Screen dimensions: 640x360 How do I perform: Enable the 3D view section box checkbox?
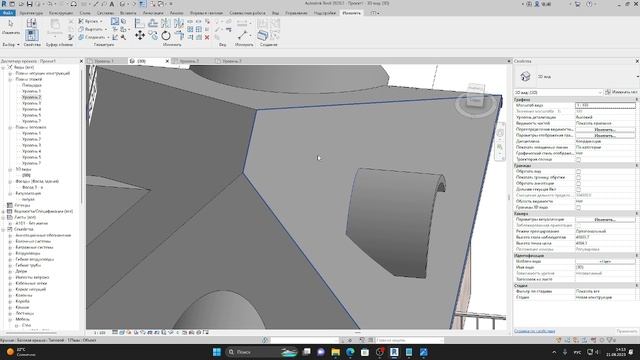[x=578, y=207]
